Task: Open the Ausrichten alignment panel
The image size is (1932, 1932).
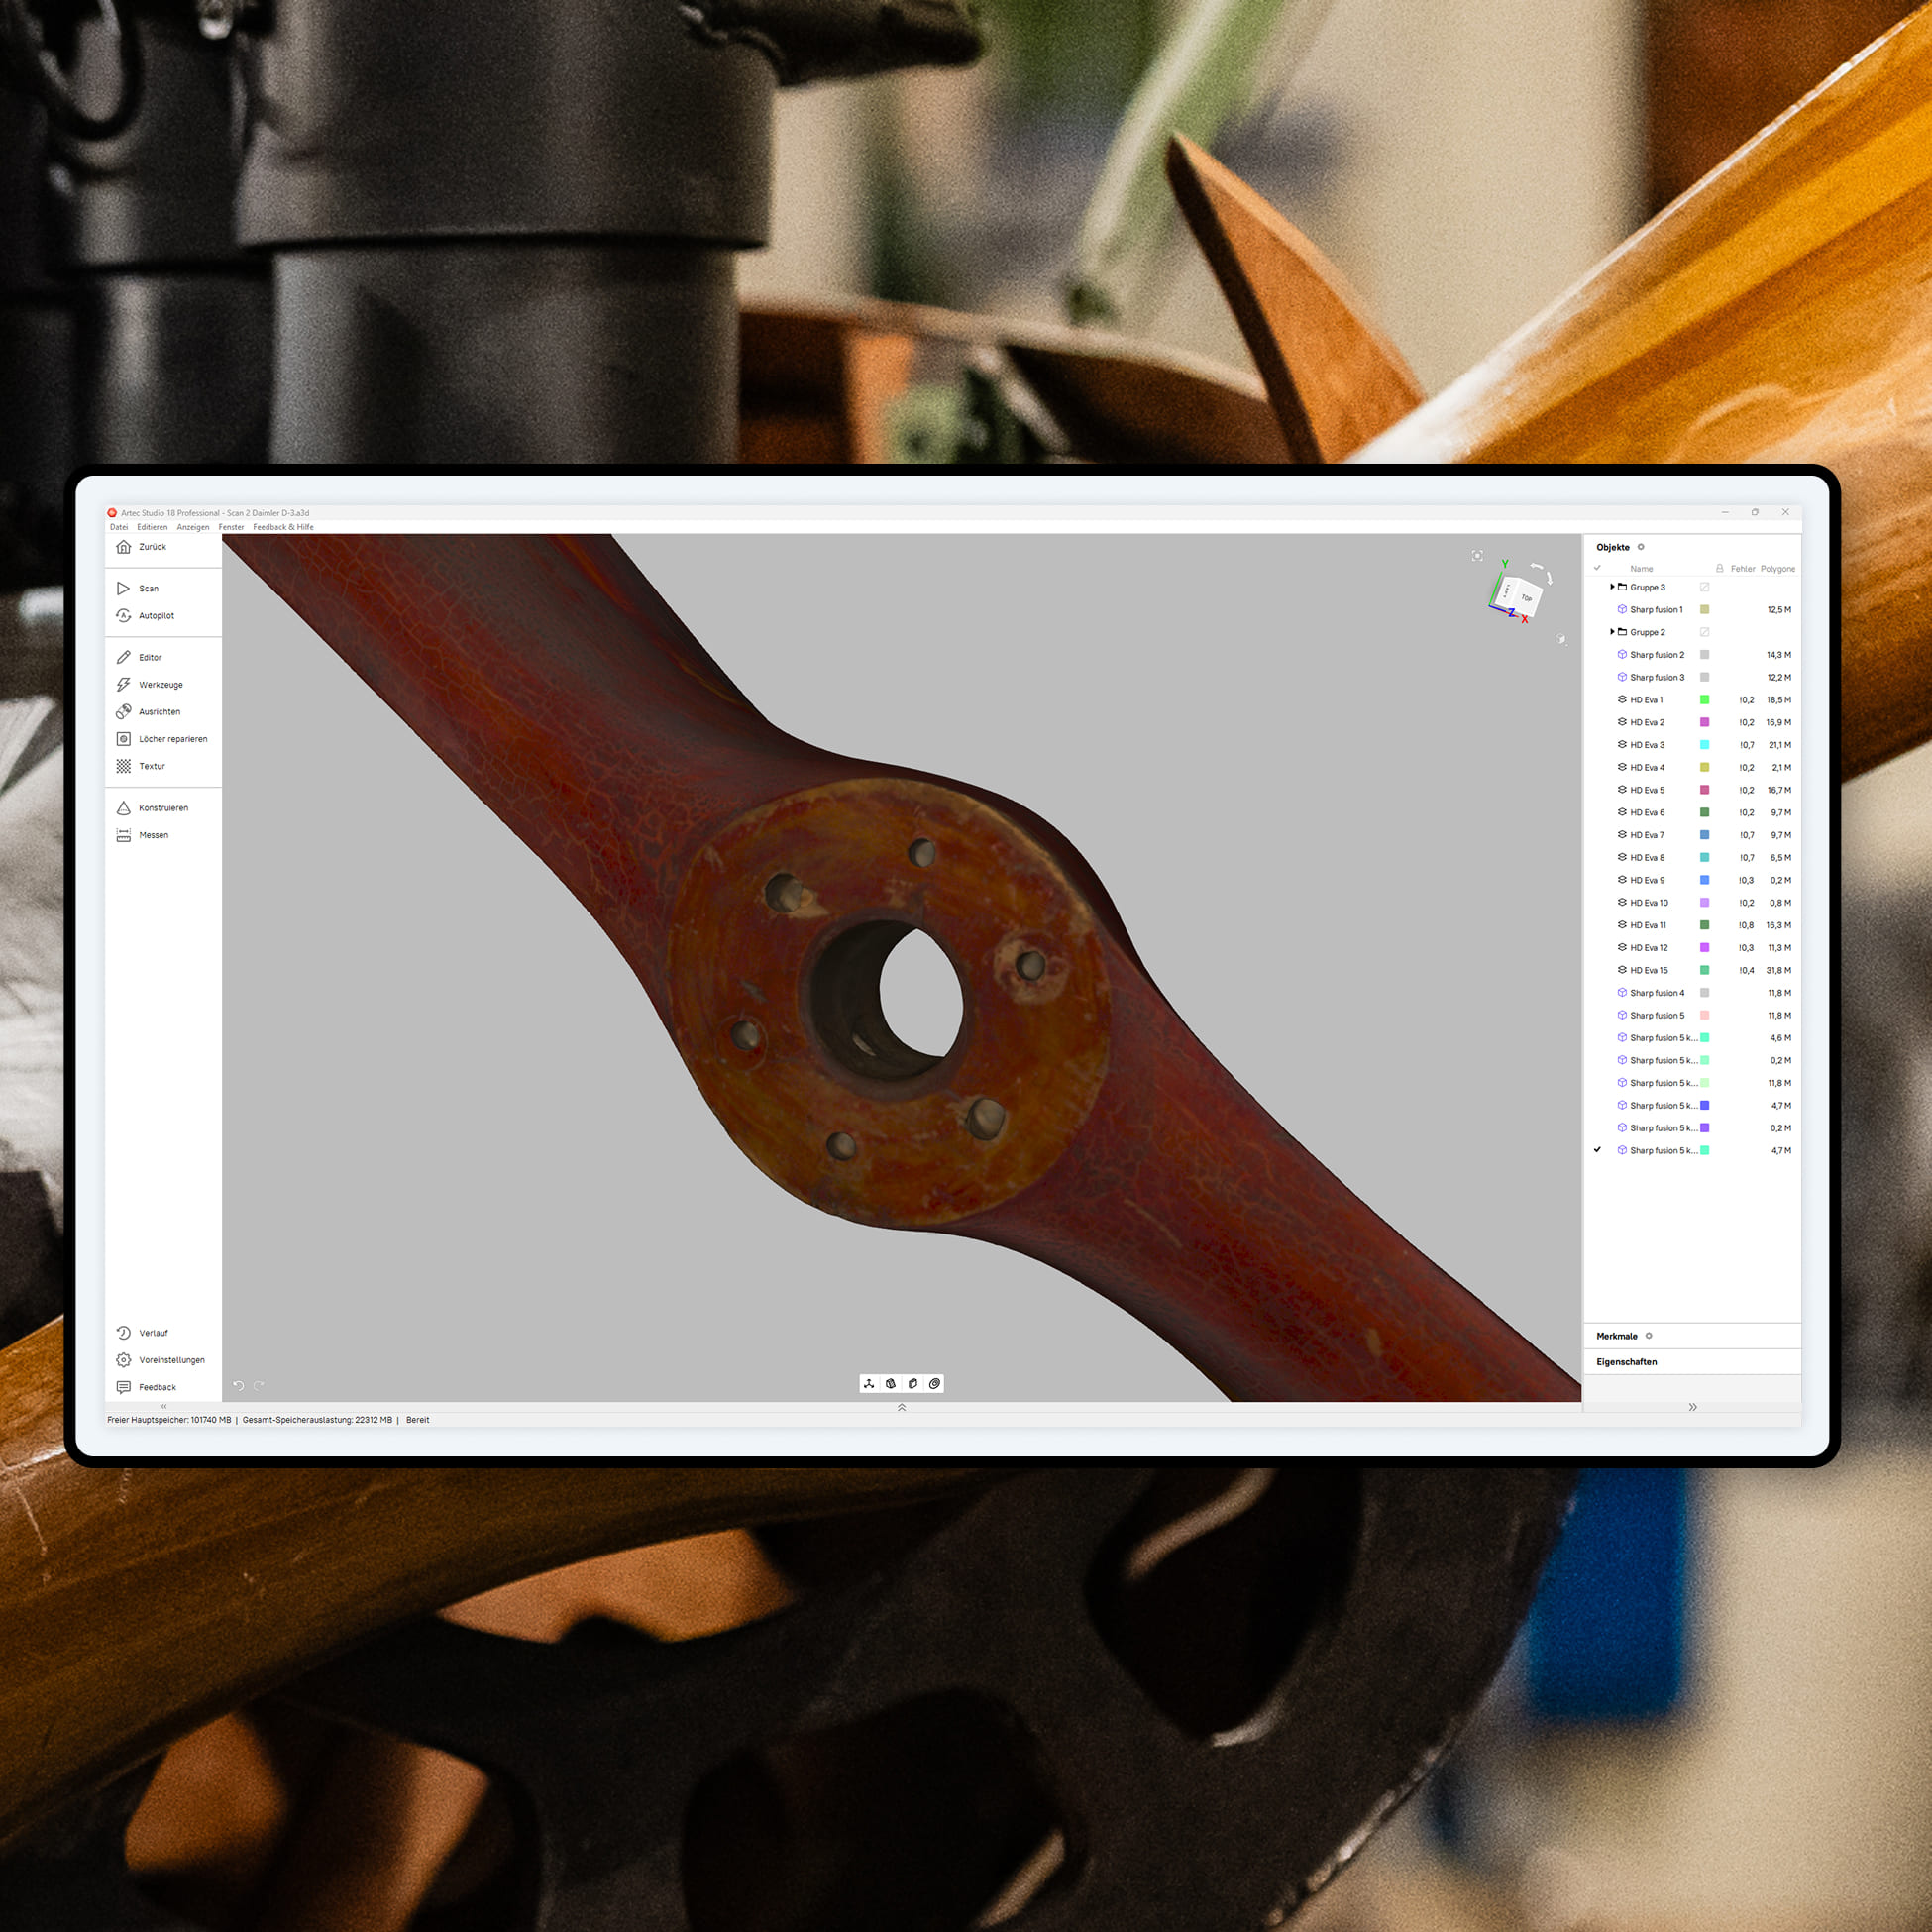Action: 148,711
